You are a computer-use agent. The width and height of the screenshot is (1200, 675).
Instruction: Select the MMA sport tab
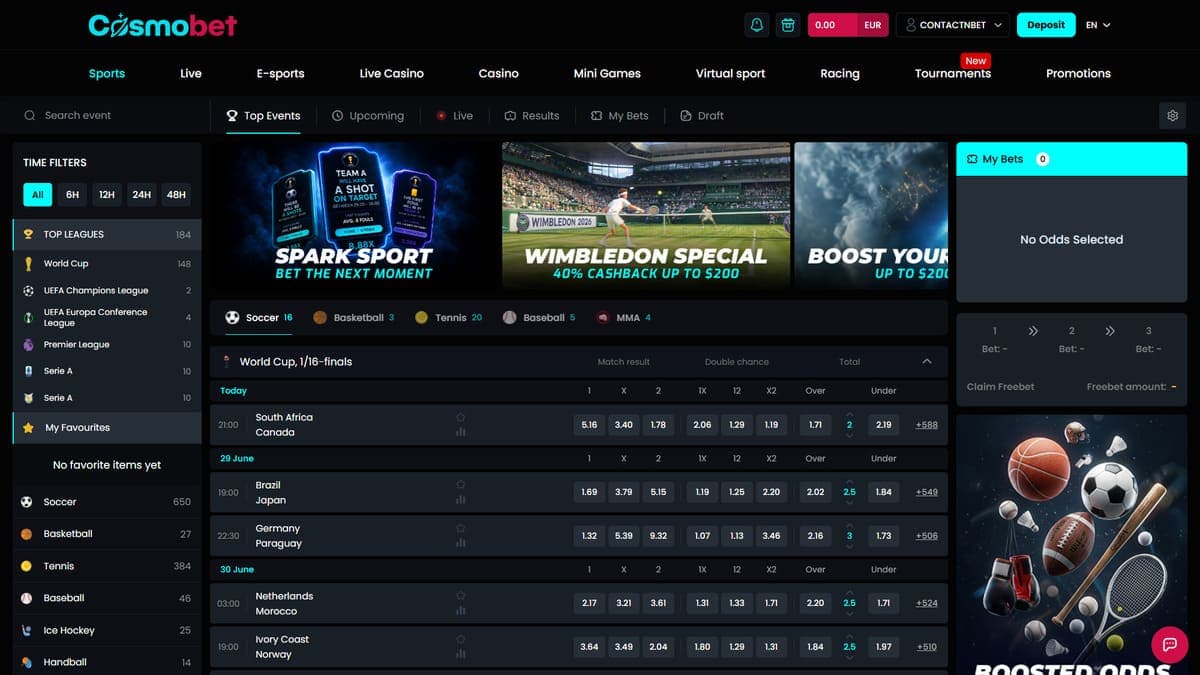click(624, 318)
